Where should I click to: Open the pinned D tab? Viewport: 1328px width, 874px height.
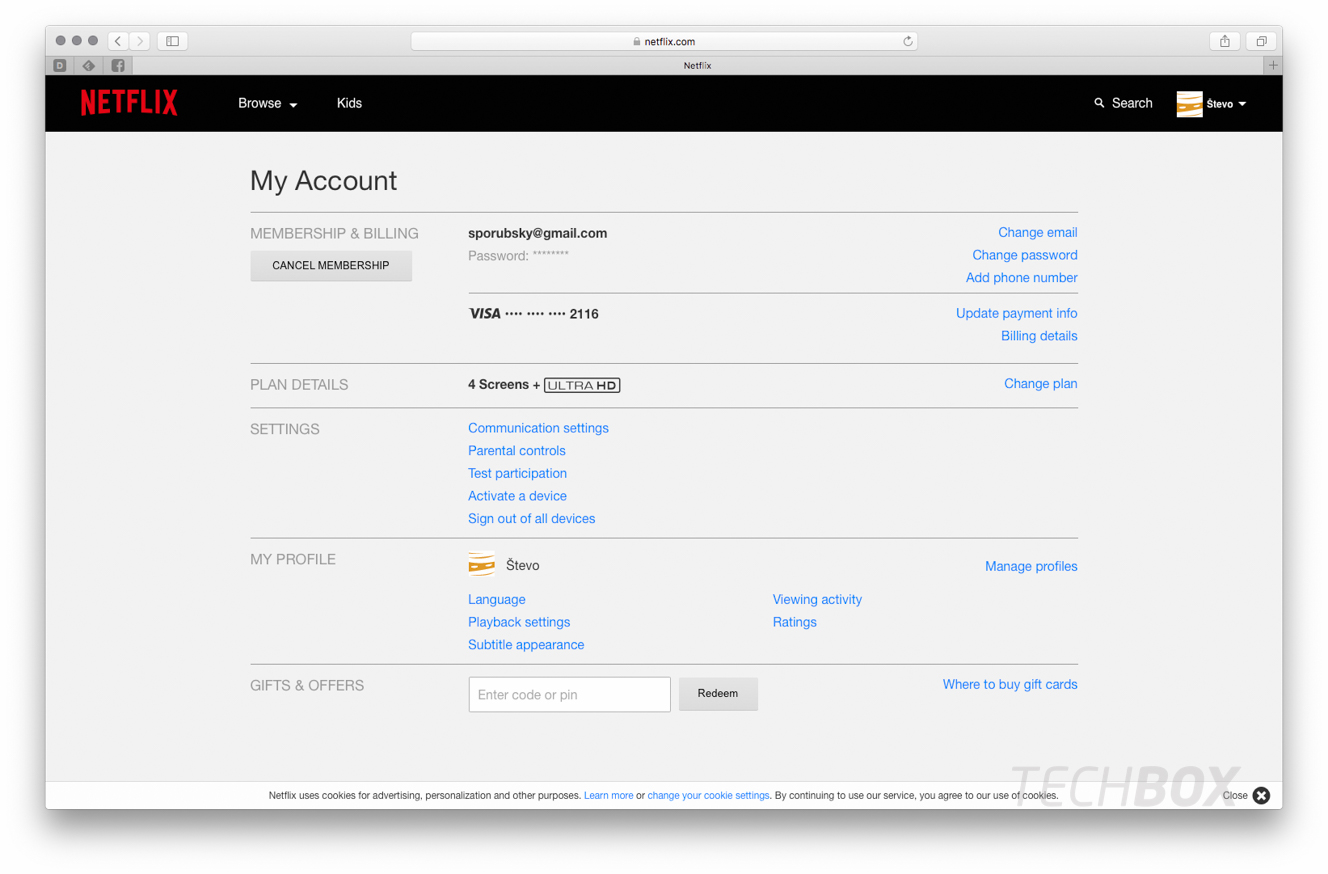(x=60, y=65)
